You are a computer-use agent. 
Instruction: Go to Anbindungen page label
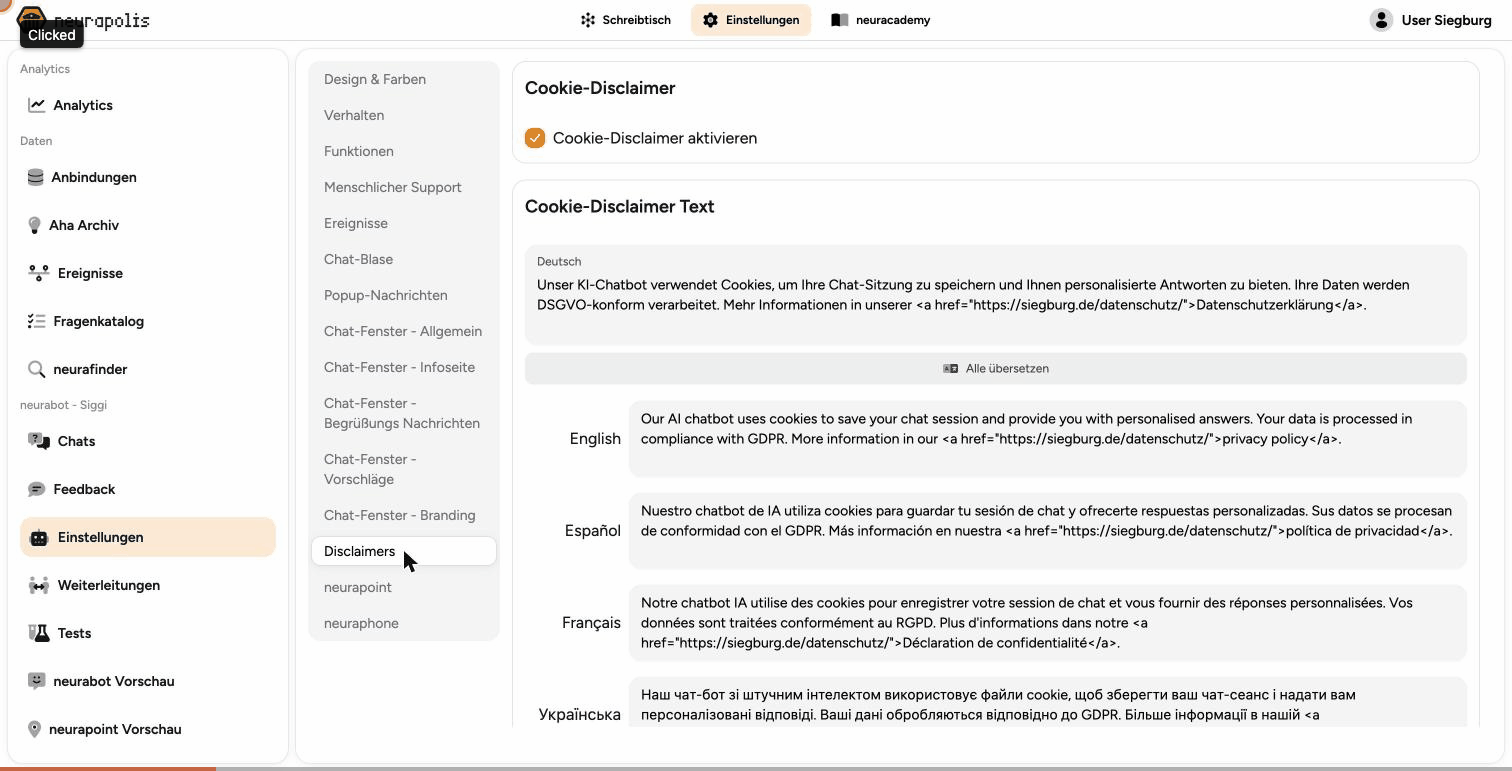[94, 177]
